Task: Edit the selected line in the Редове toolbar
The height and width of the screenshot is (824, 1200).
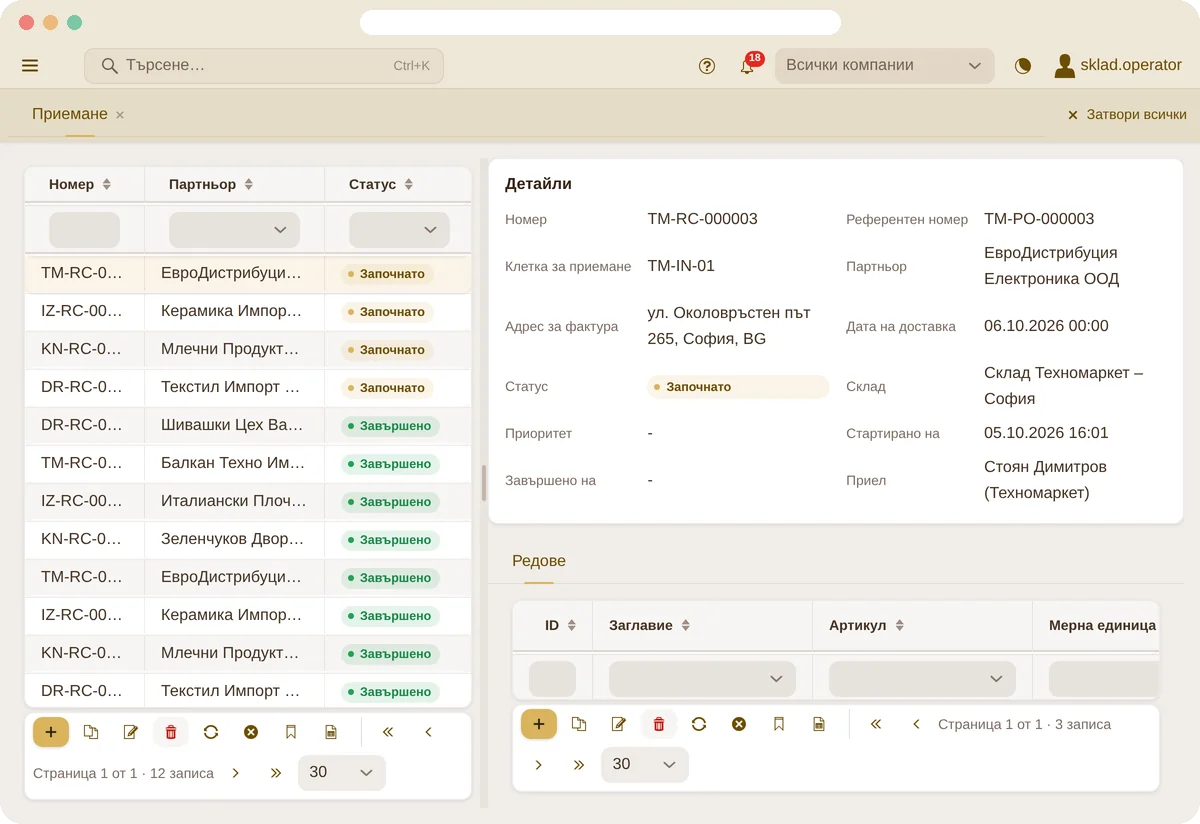Action: [619, 724]
